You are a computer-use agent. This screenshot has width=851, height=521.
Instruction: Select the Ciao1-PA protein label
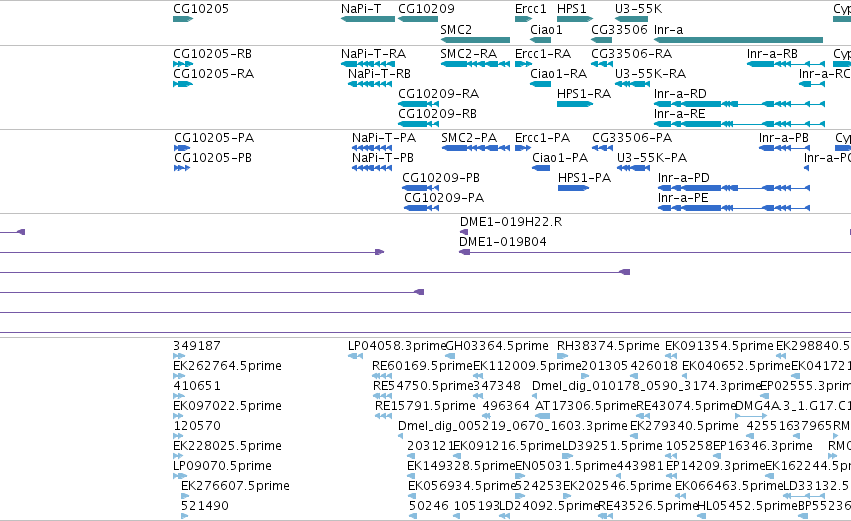point(560,158)
